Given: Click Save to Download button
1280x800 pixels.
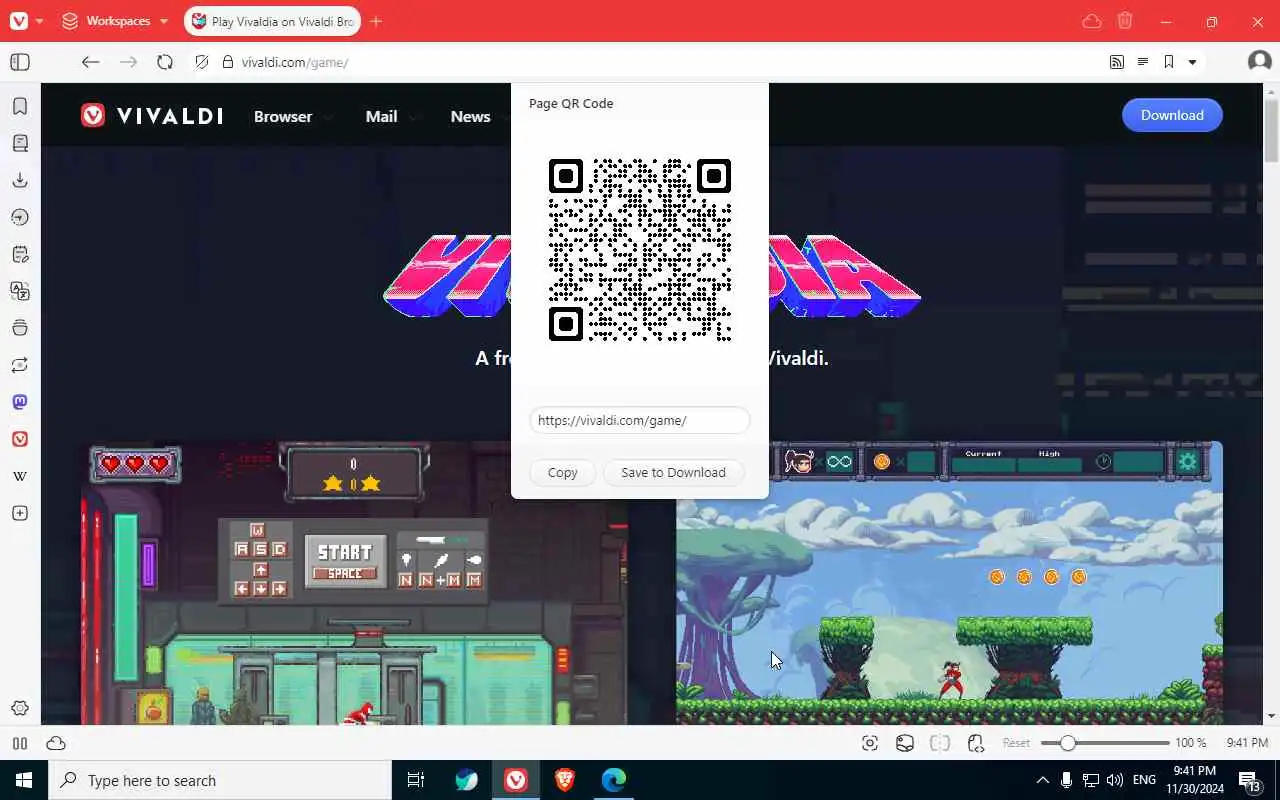Looking at the screenshot, I should [x=673, y=472].
